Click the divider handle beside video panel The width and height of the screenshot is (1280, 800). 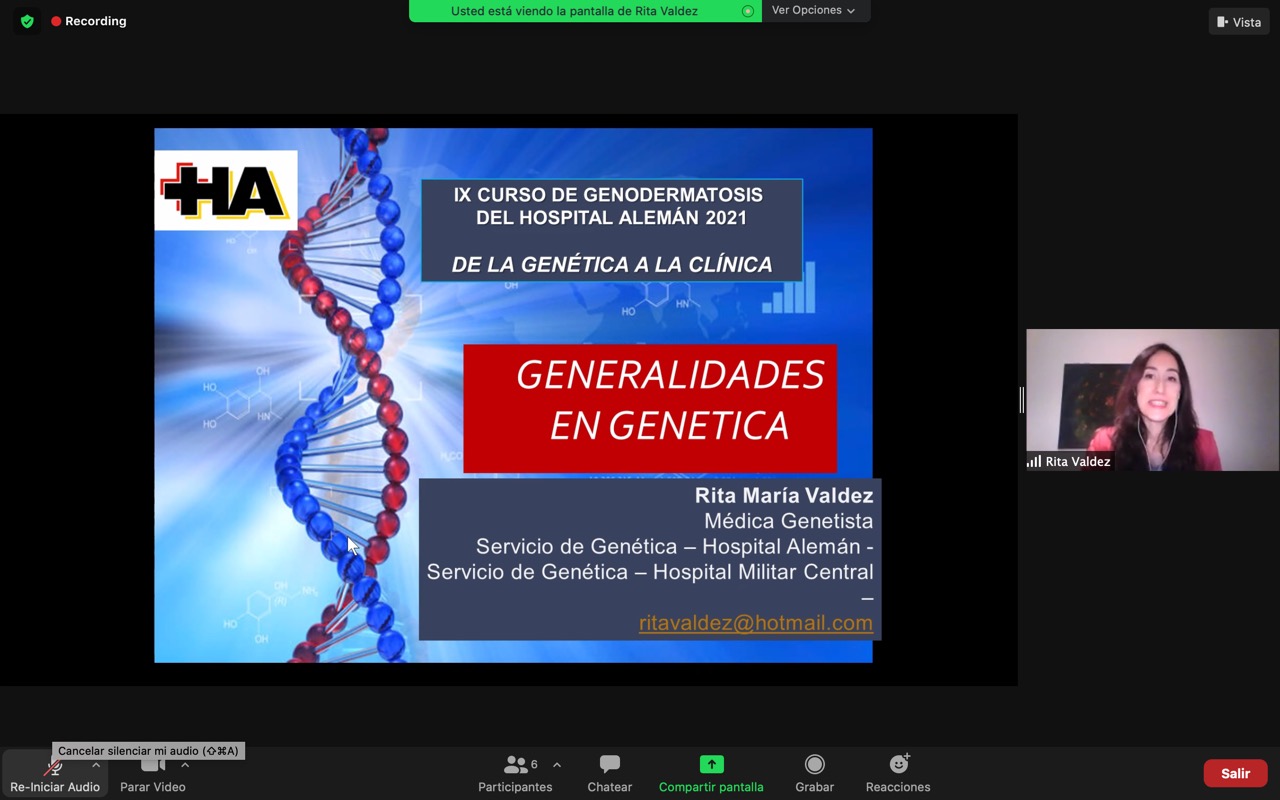tap(1021, 400)
